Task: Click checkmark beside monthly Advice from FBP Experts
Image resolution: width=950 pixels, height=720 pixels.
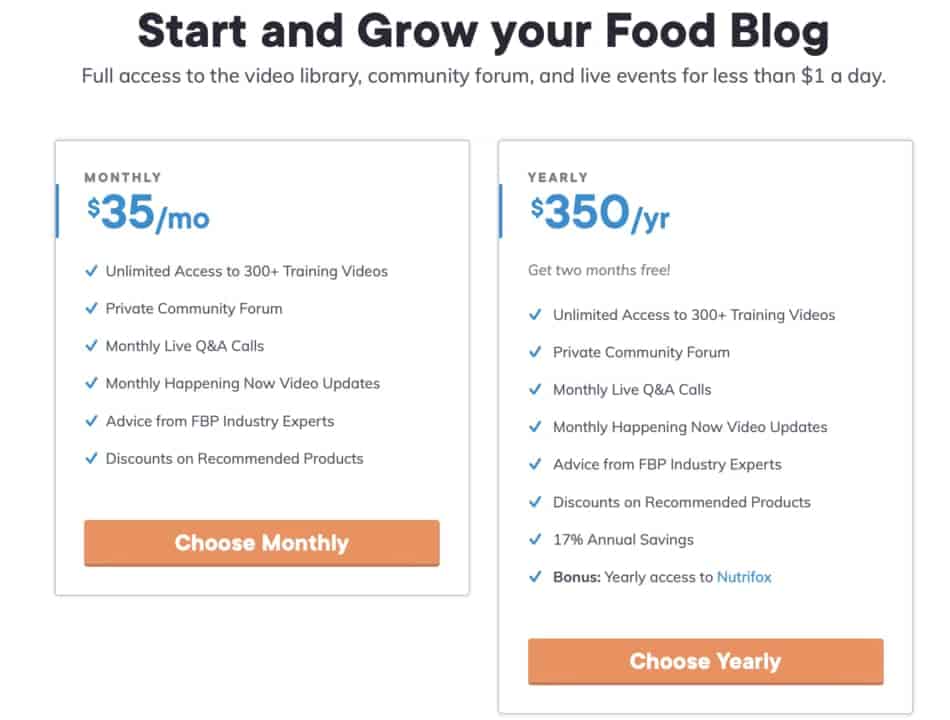Action: [x=91, y=421]
